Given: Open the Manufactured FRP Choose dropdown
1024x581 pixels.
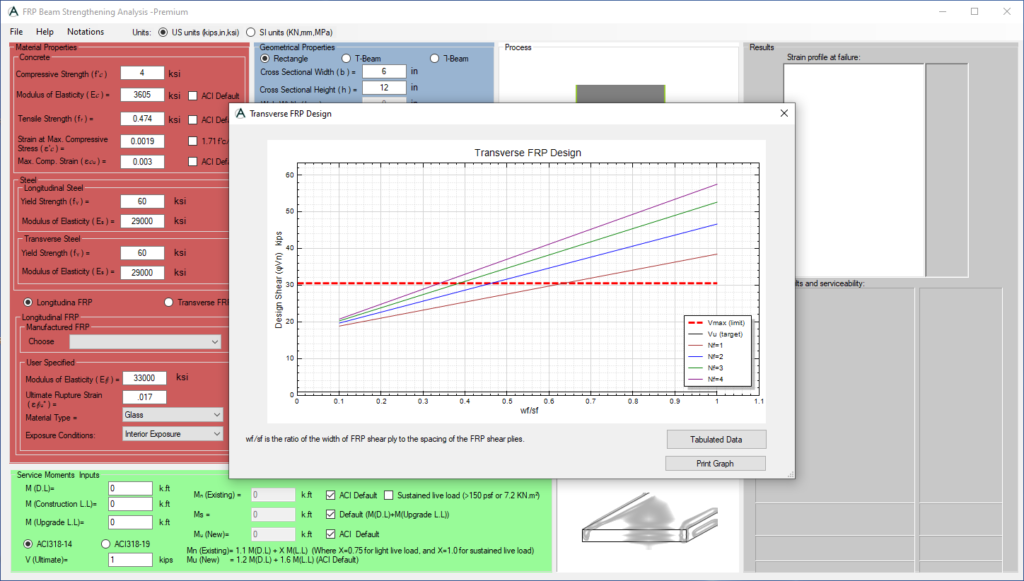Looking at the screenshot, I should 145,342.
